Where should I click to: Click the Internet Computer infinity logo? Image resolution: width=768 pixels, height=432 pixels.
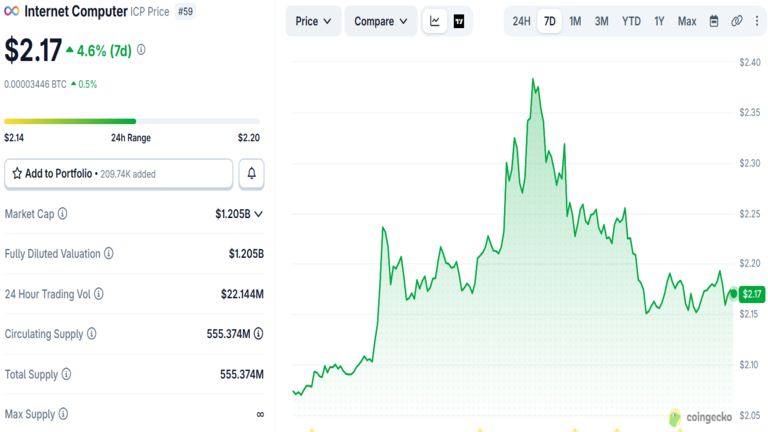pyautogui.click(x=11, y=11)
